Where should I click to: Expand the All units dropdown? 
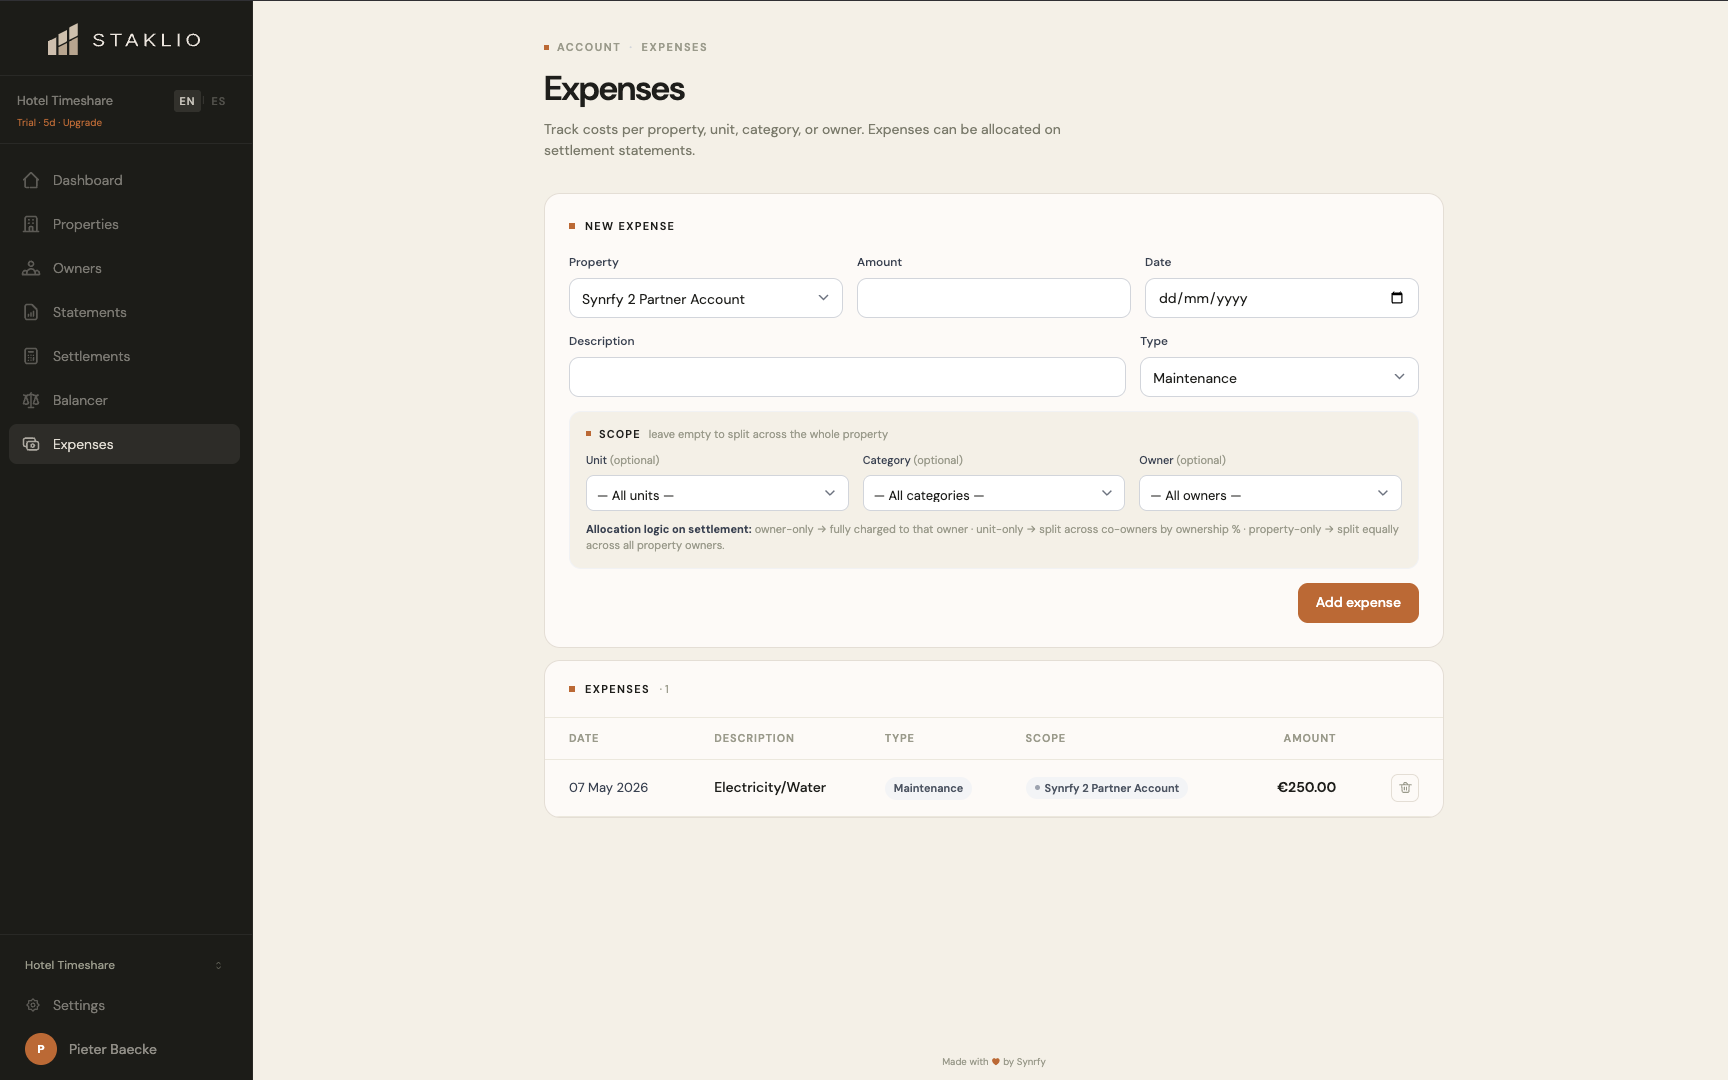tap(717, 493)
